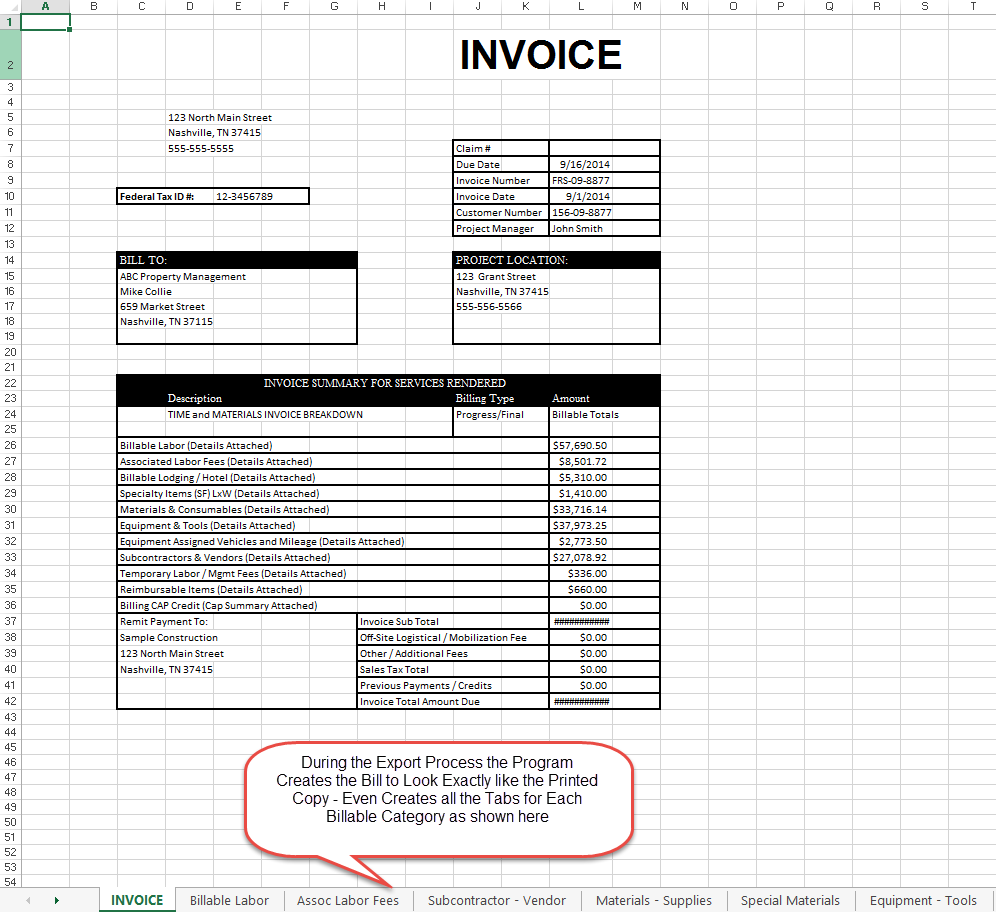Select row 42 header
Image resolution: width=996 pixels, height=912 pixels.
tap(10, 701)
